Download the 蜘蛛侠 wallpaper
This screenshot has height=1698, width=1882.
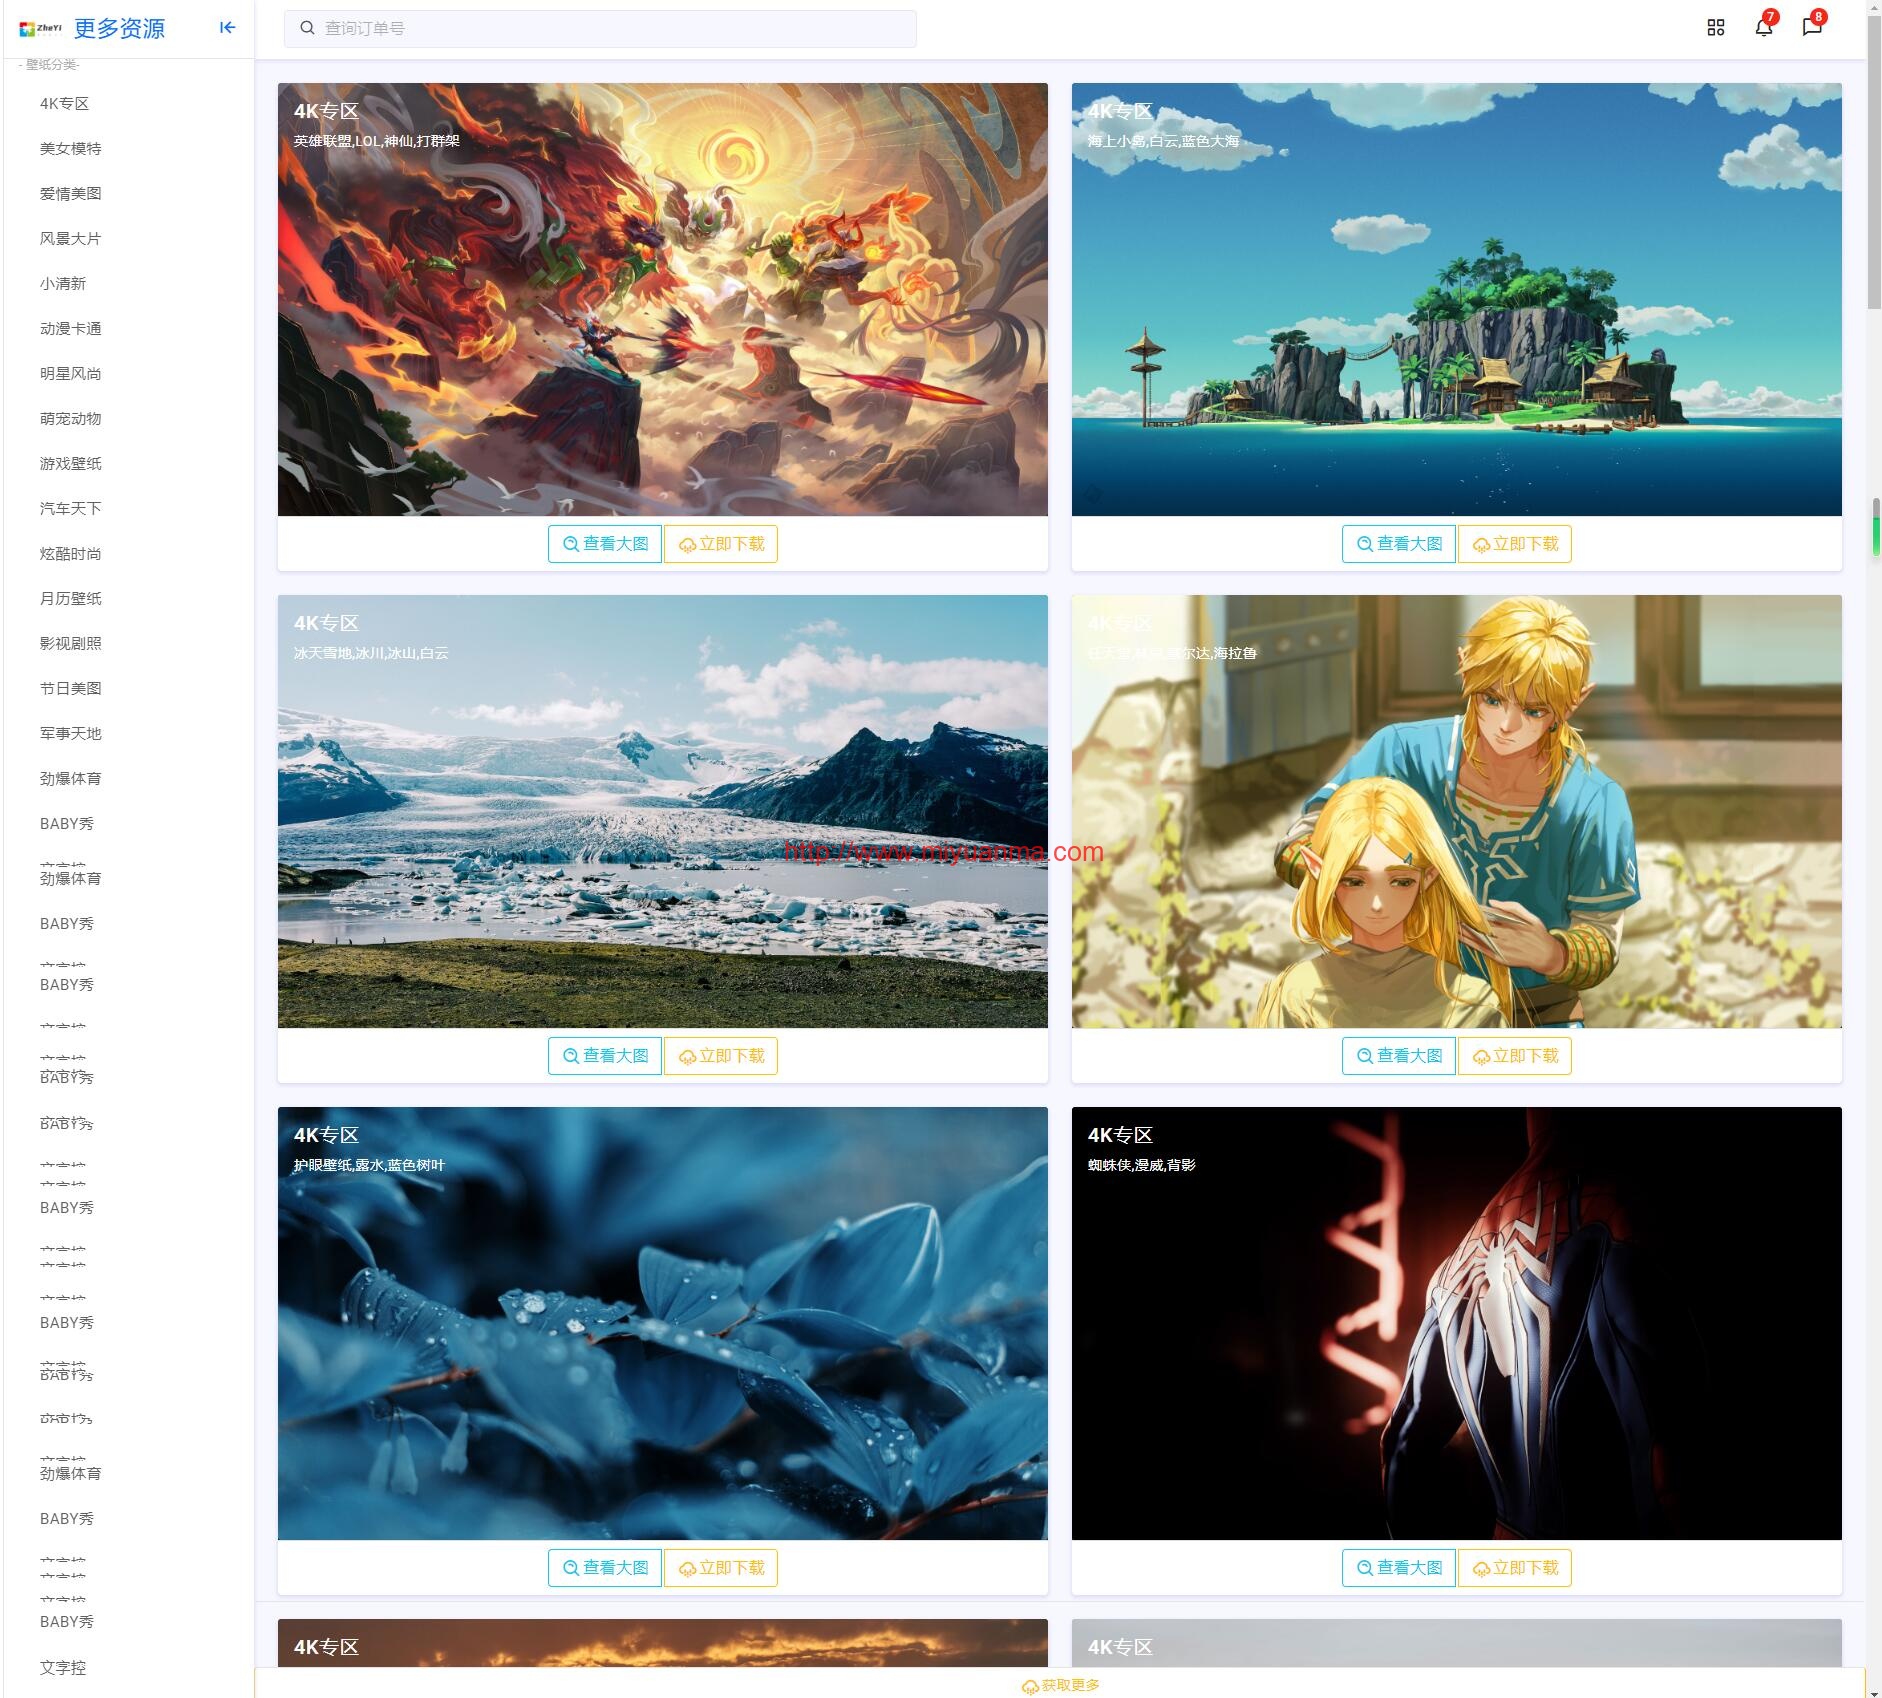(1515, 1568)
